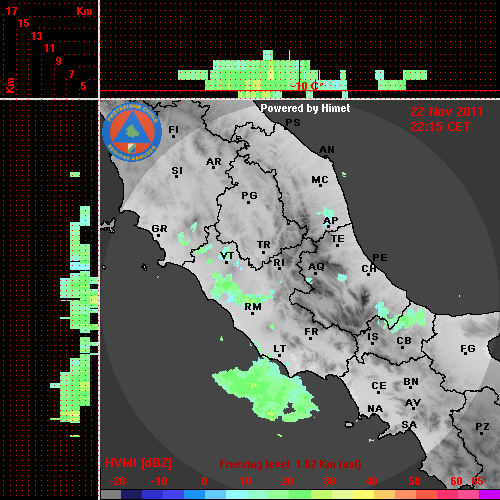The width and height of the screenshot is (500, 500).
Task: Select the VT city label
Action: click(227, 256)
